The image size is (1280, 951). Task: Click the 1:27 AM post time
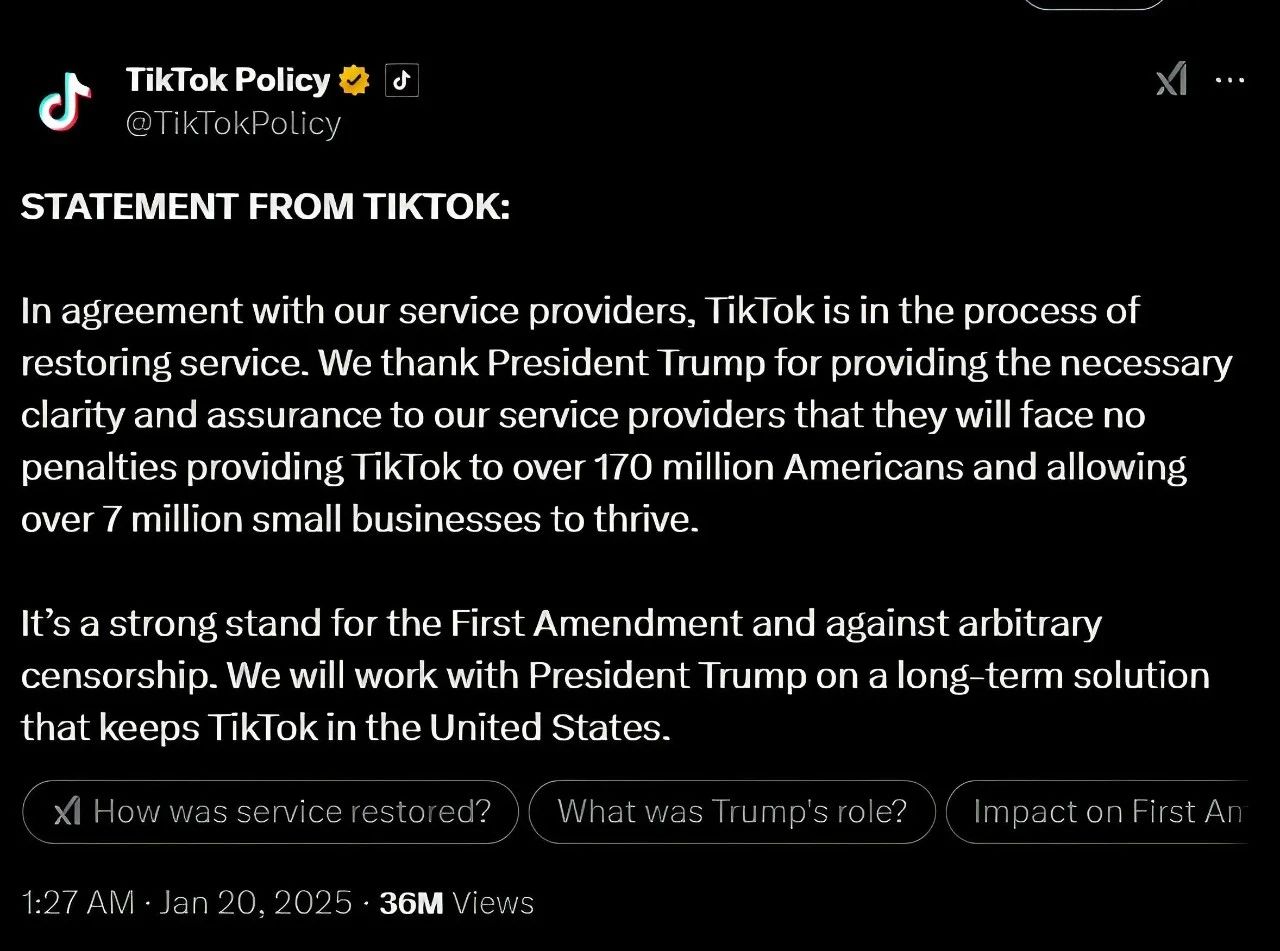click(77, 902)
